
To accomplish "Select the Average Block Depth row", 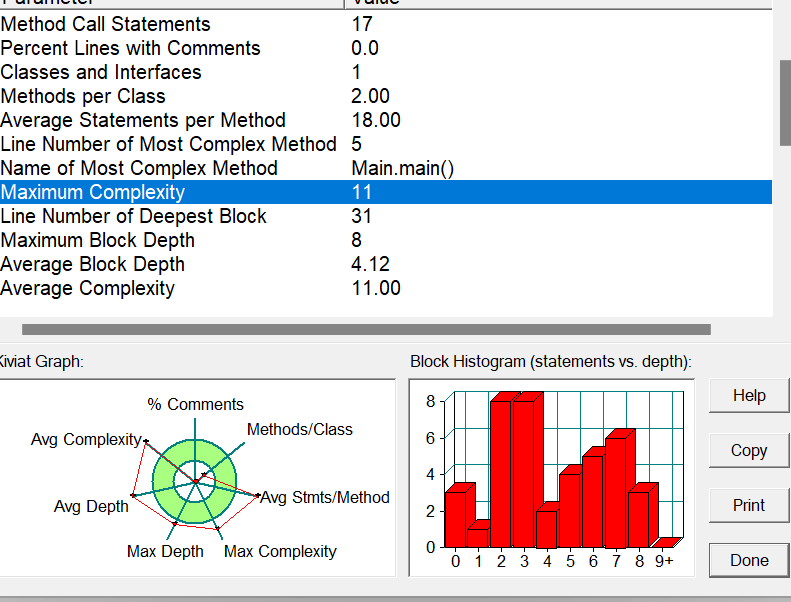I will pos(386,264).
